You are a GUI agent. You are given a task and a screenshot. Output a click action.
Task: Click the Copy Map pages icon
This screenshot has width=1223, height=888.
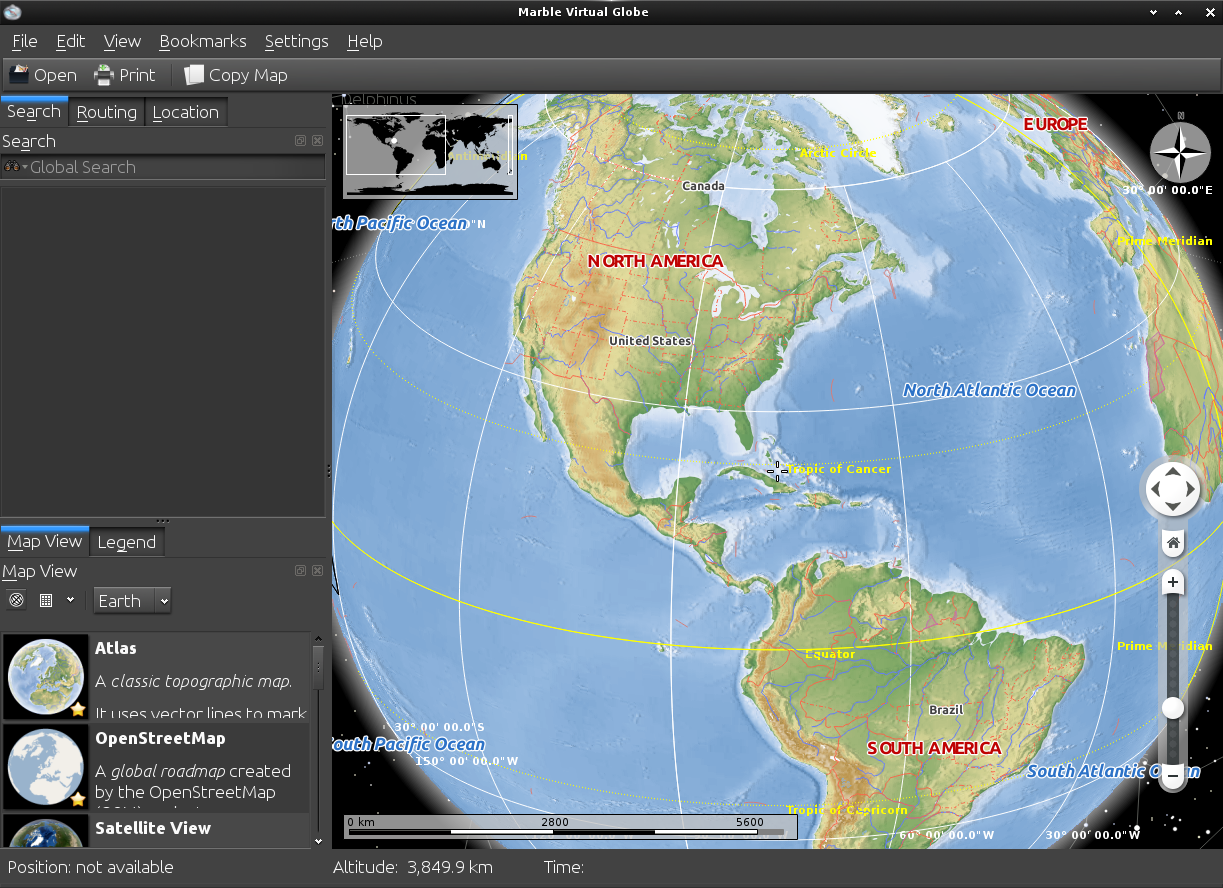194,75
